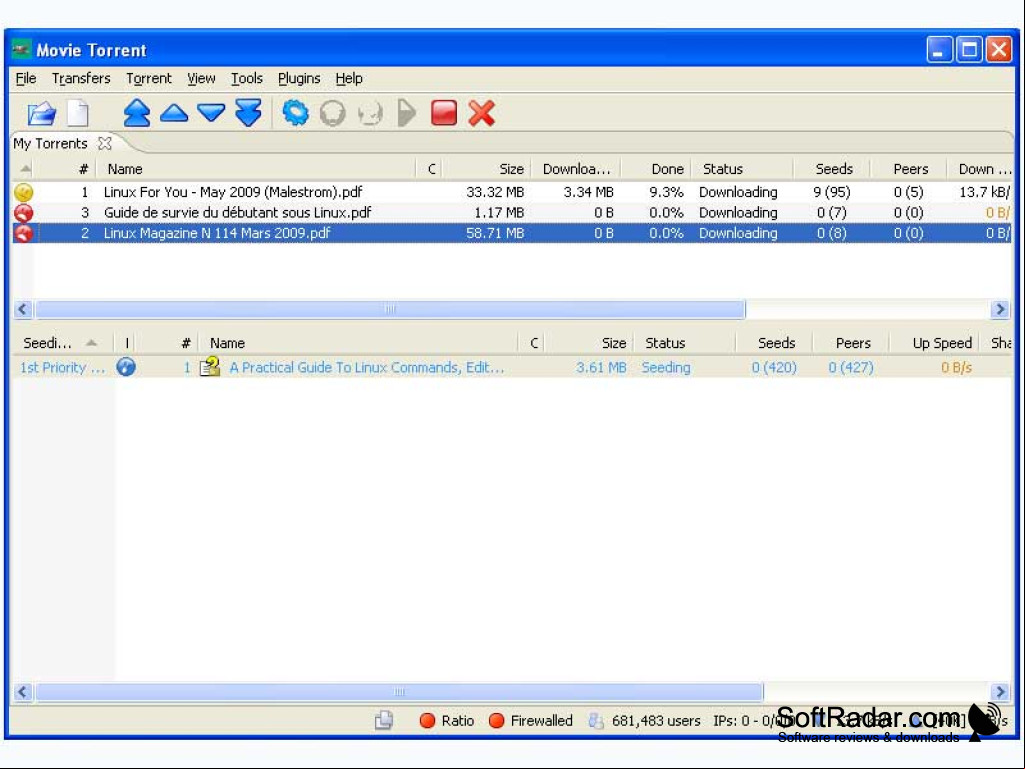
Task: Sort seeding list by Name header
Action: 358,343
